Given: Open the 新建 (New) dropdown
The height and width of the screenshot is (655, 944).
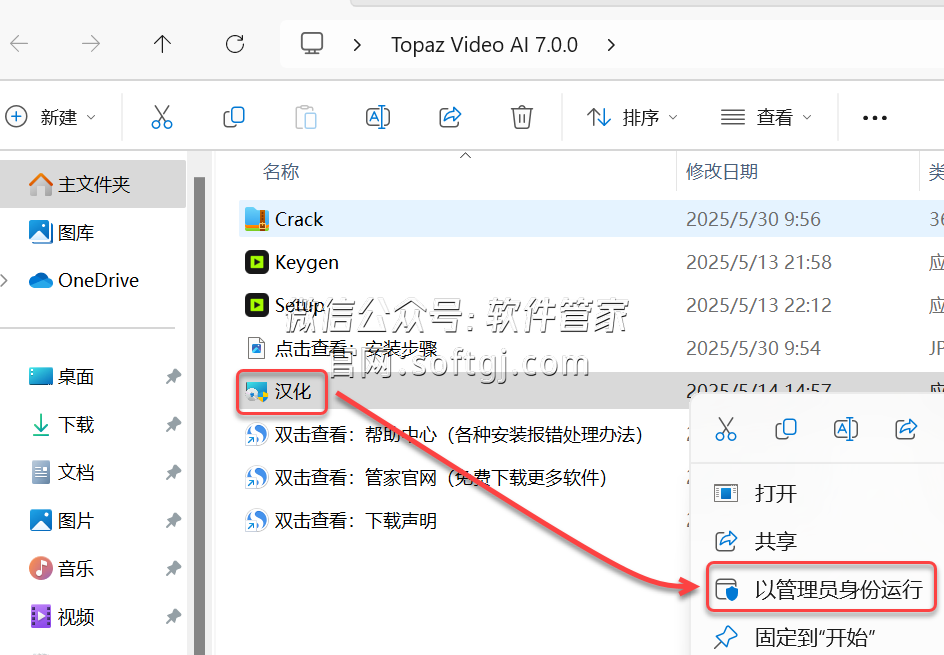Looking at the screenshot, I should point(51,117).
